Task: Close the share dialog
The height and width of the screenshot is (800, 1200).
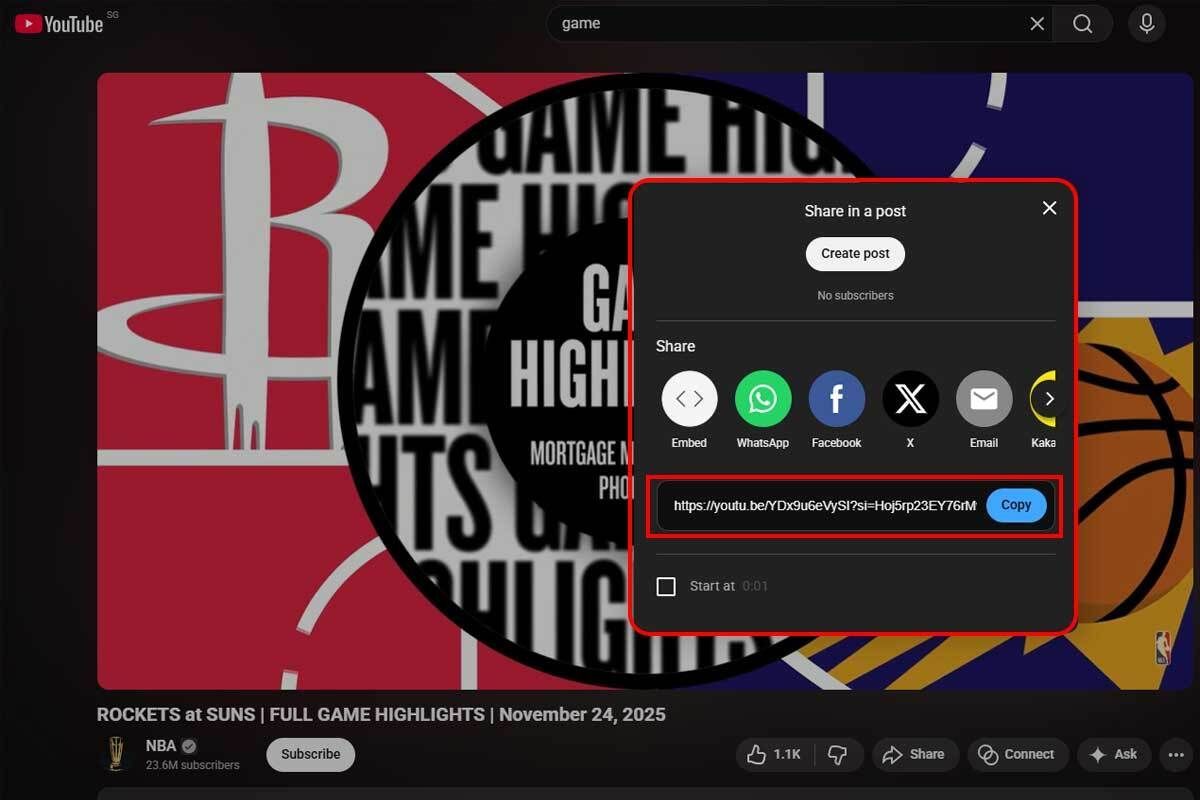Action: tap(1049, 208)
